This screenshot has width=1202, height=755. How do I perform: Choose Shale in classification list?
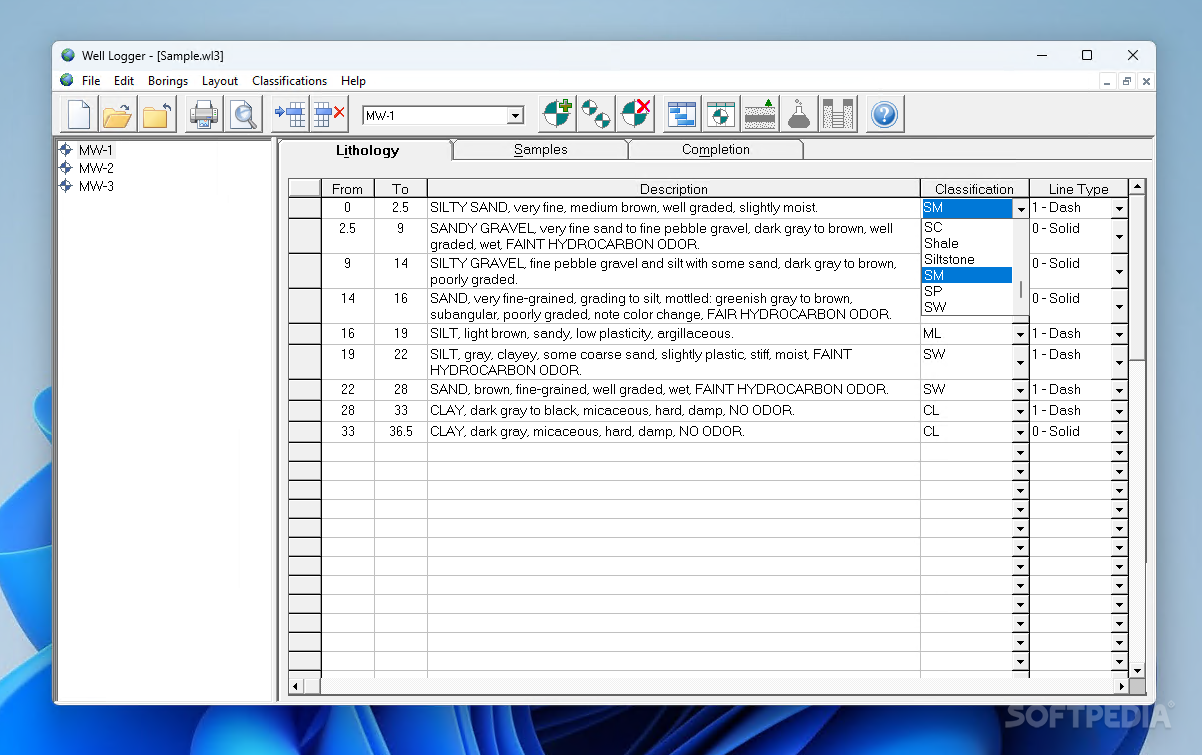pos(966,243)
